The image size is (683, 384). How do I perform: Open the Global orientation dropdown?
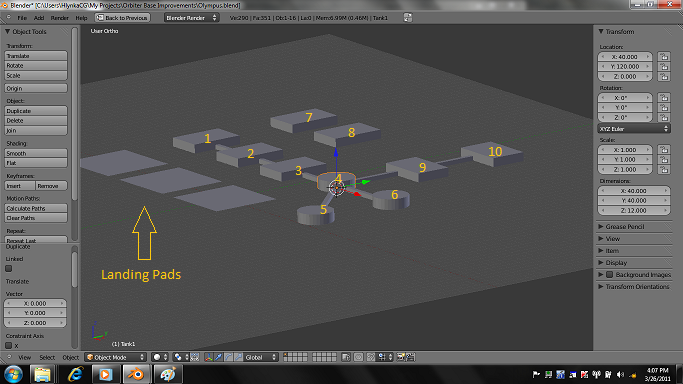point(260,357)
